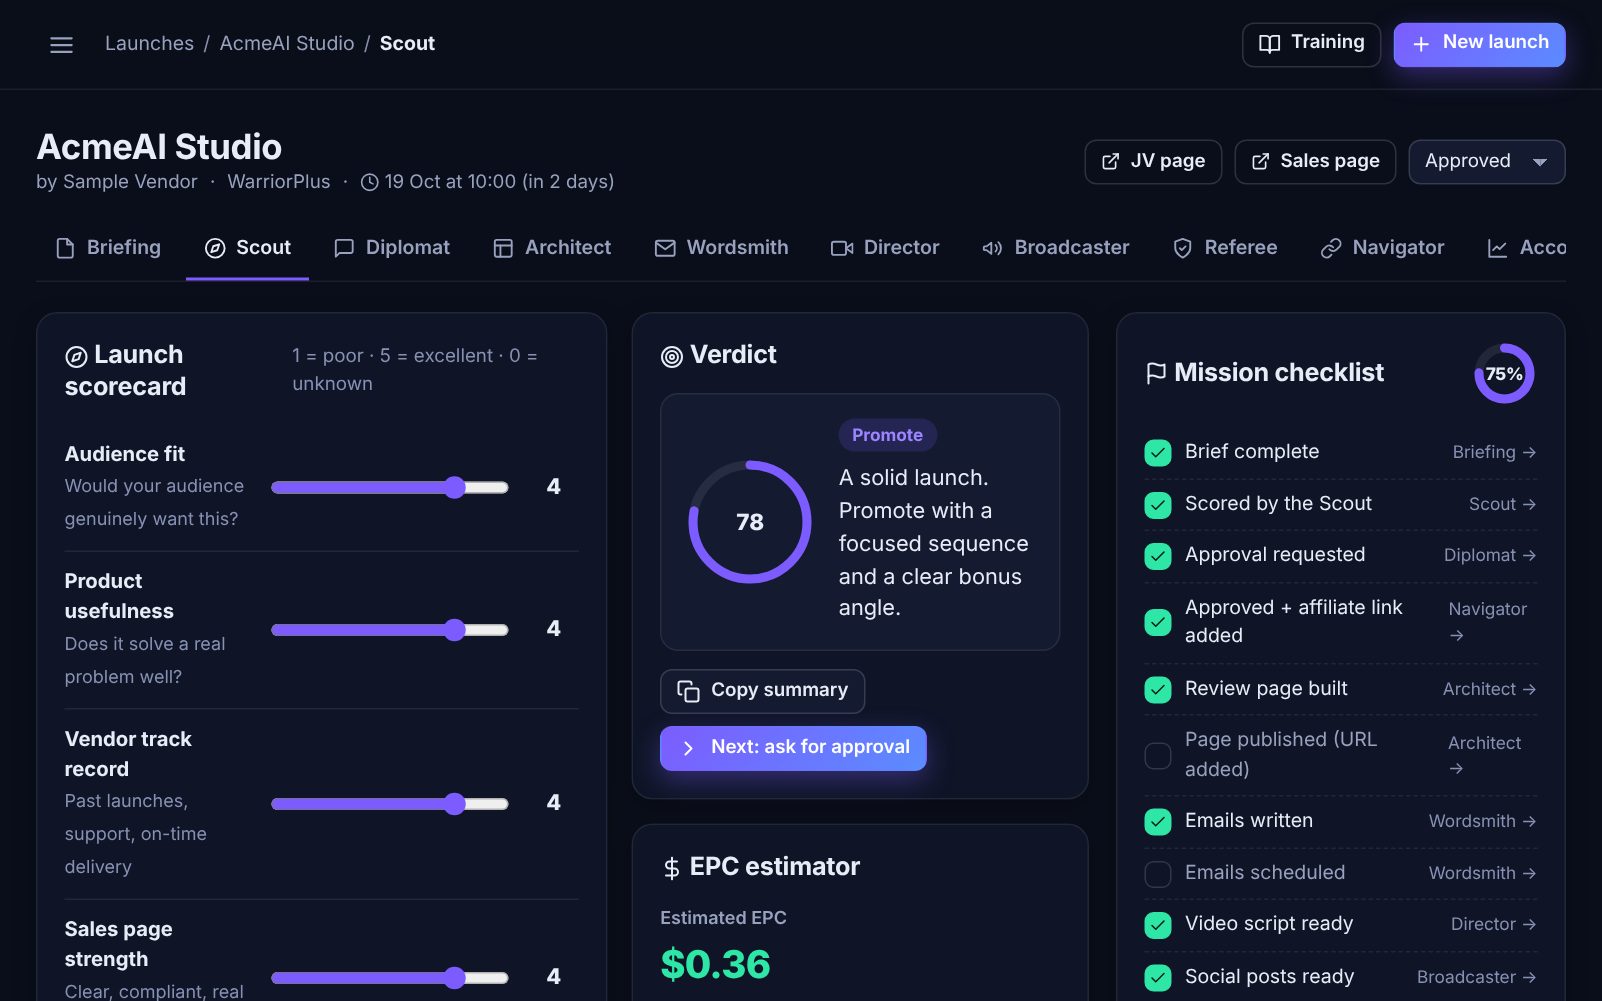Uncheck the Review page built checkbox
The height and width of the screenshot is (1001, 1602).
click(1158, 690)
